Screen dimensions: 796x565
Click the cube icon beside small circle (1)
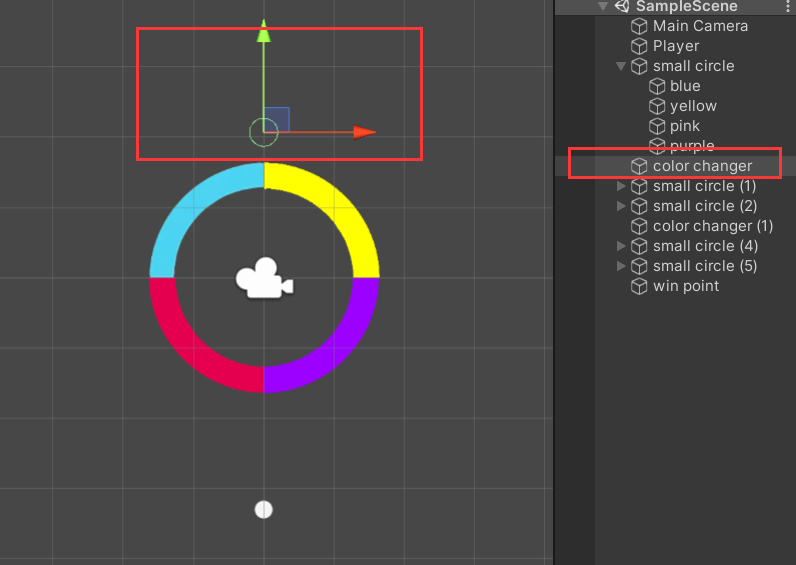point(639,186)
